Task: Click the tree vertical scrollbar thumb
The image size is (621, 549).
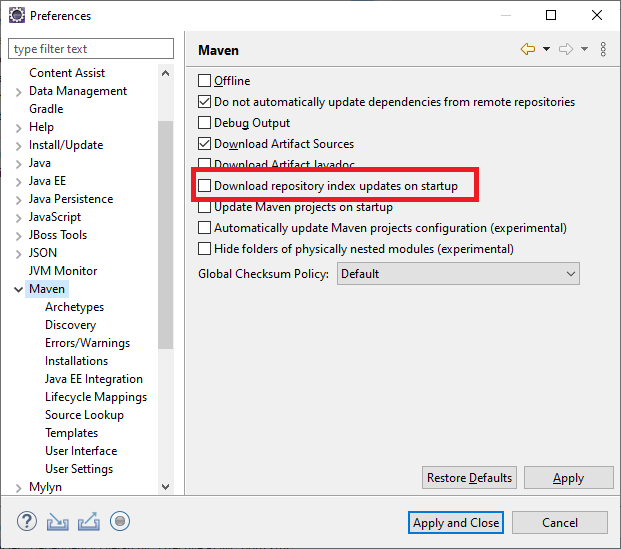Action: (x=166, y=235)
